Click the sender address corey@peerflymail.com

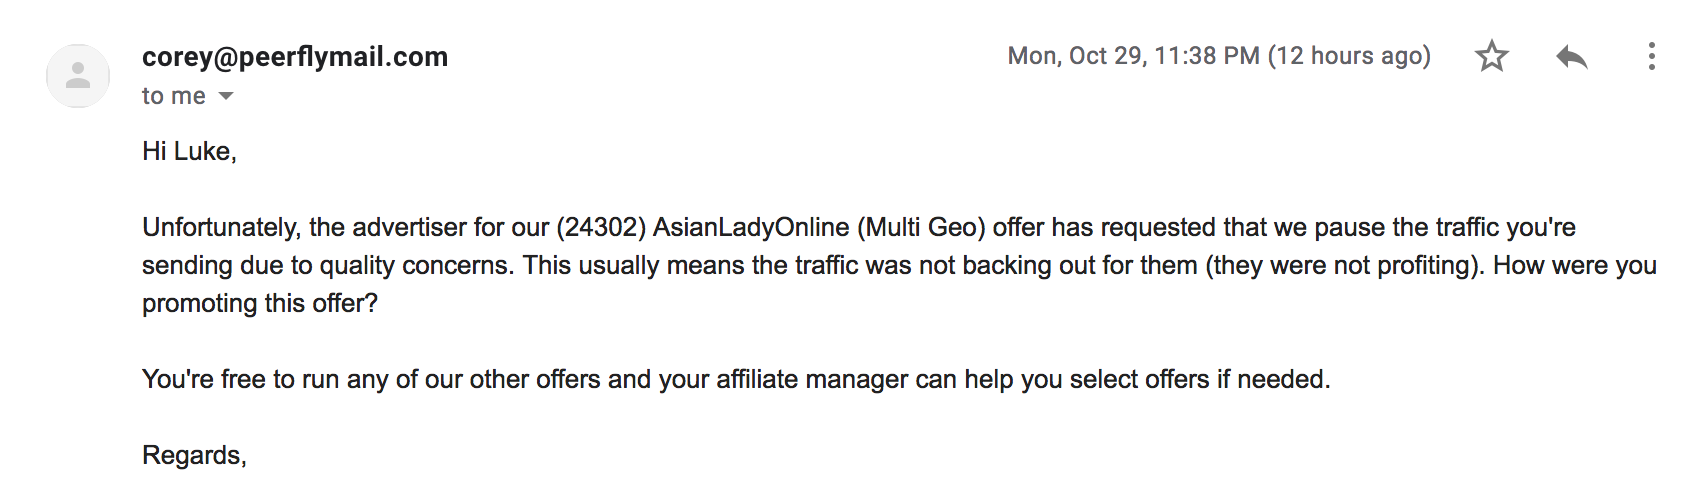tap(294, 57)
